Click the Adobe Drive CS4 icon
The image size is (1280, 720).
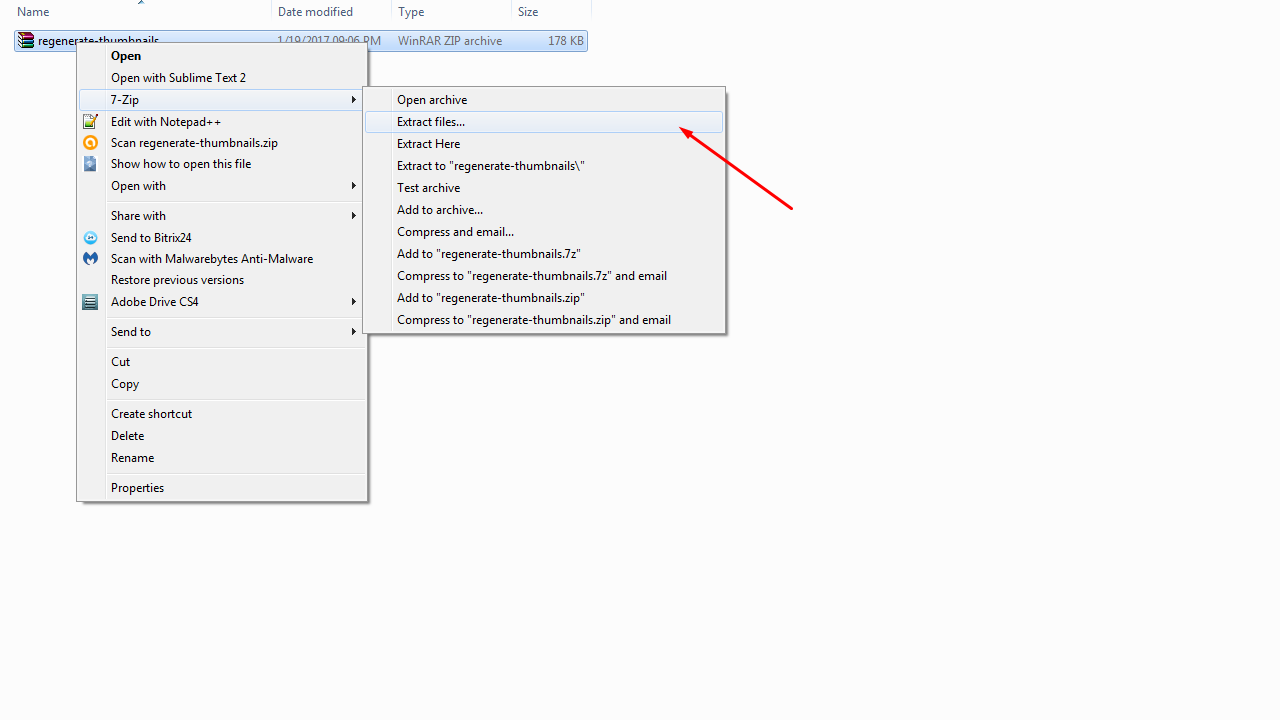tap(90, 302)
